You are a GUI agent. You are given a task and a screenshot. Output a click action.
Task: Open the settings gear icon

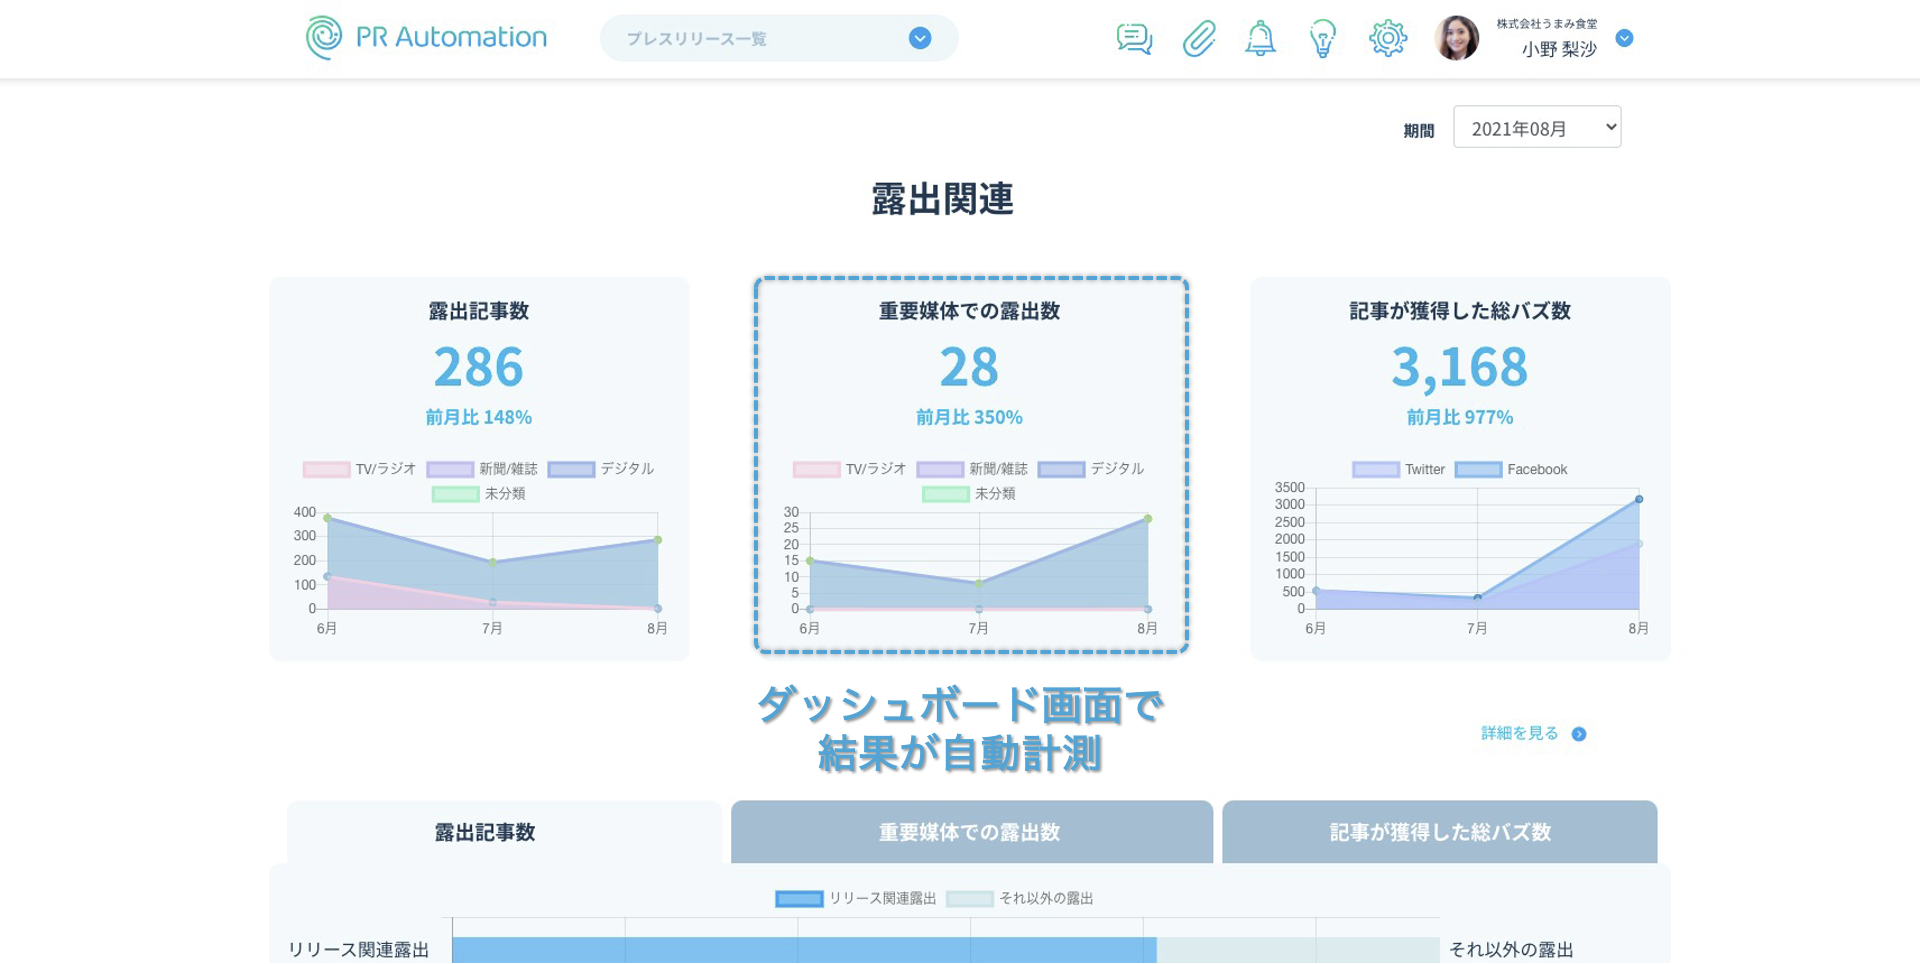1387,39
